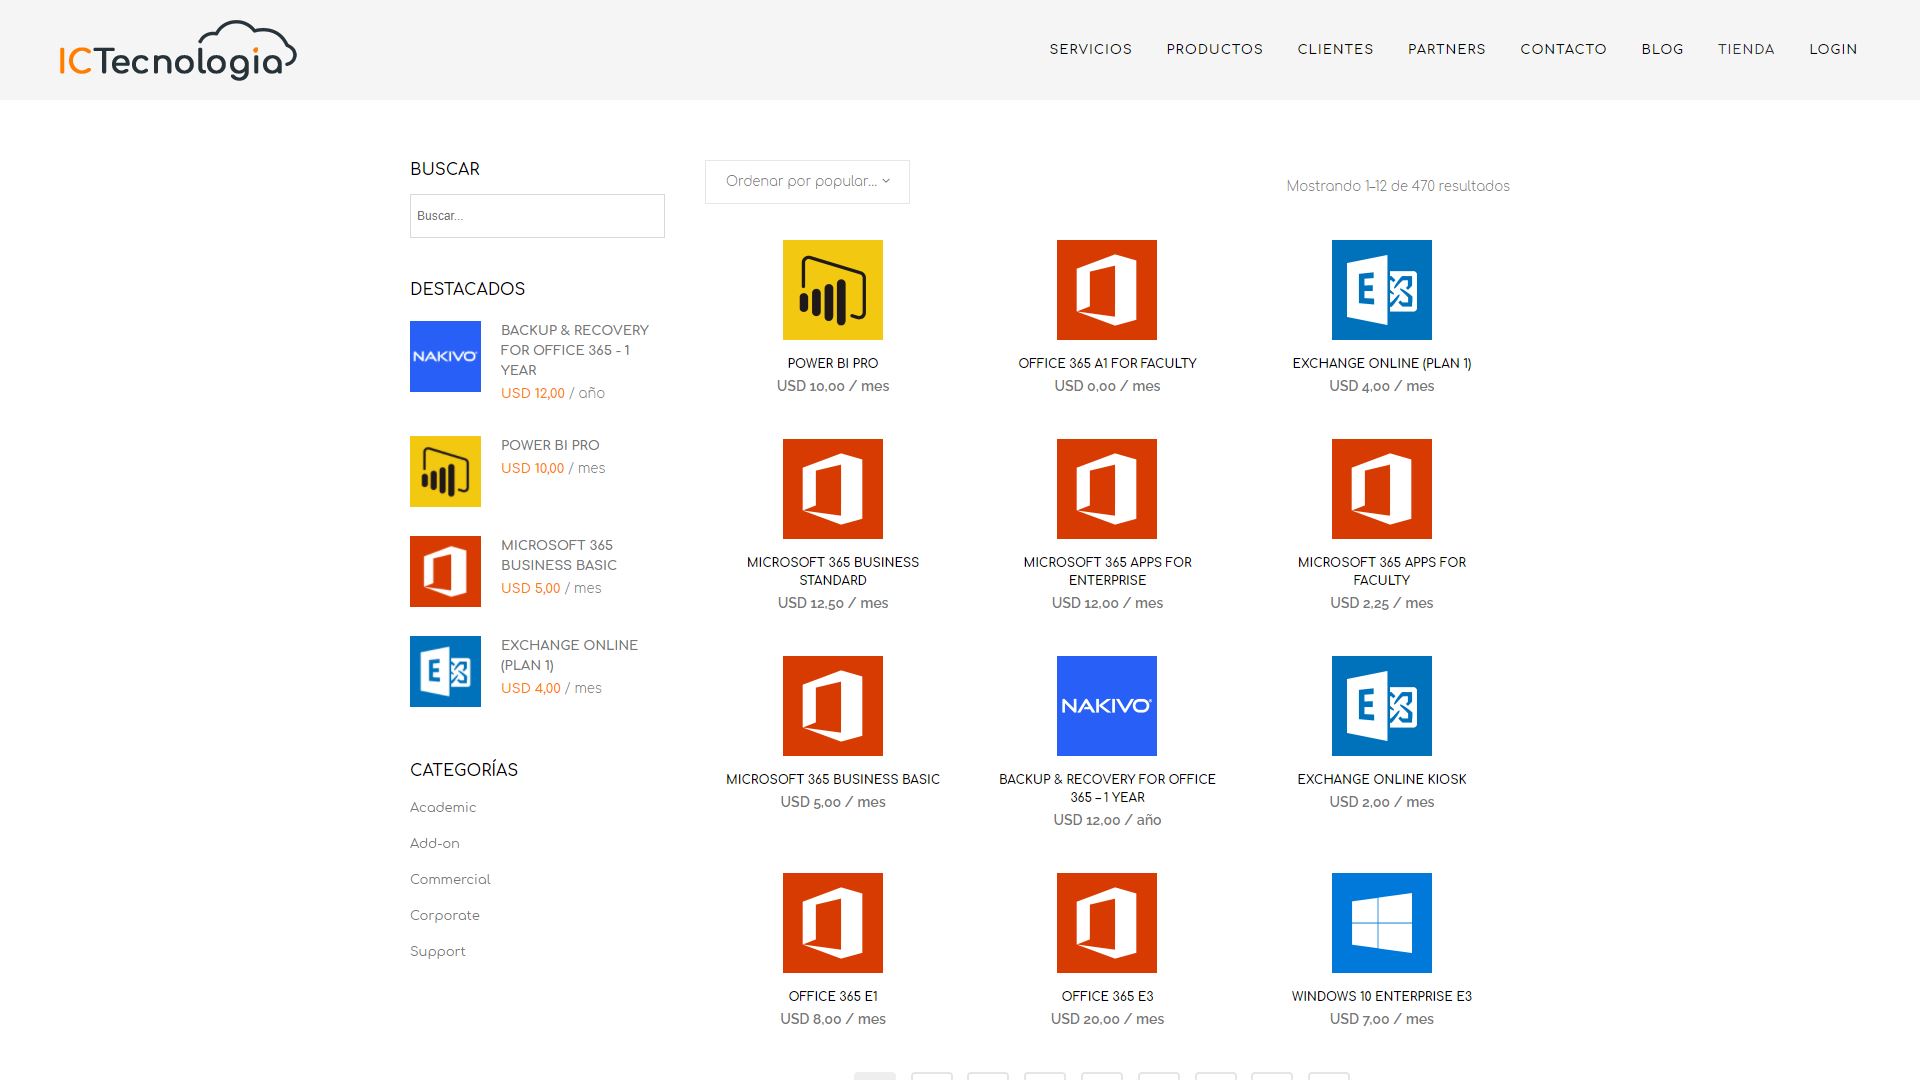Open the PRODUCTOS menu
Screen dimensions: 1920x1080
tap(1214, 49)
